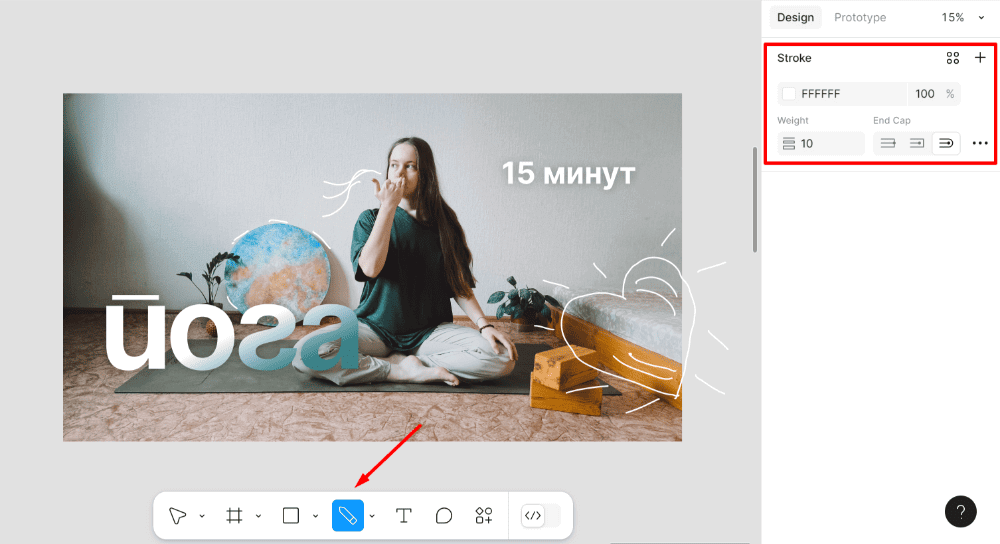The image size is (1000, 544).
Task: Open Move tool options chevron
Action: coord(202,516)
